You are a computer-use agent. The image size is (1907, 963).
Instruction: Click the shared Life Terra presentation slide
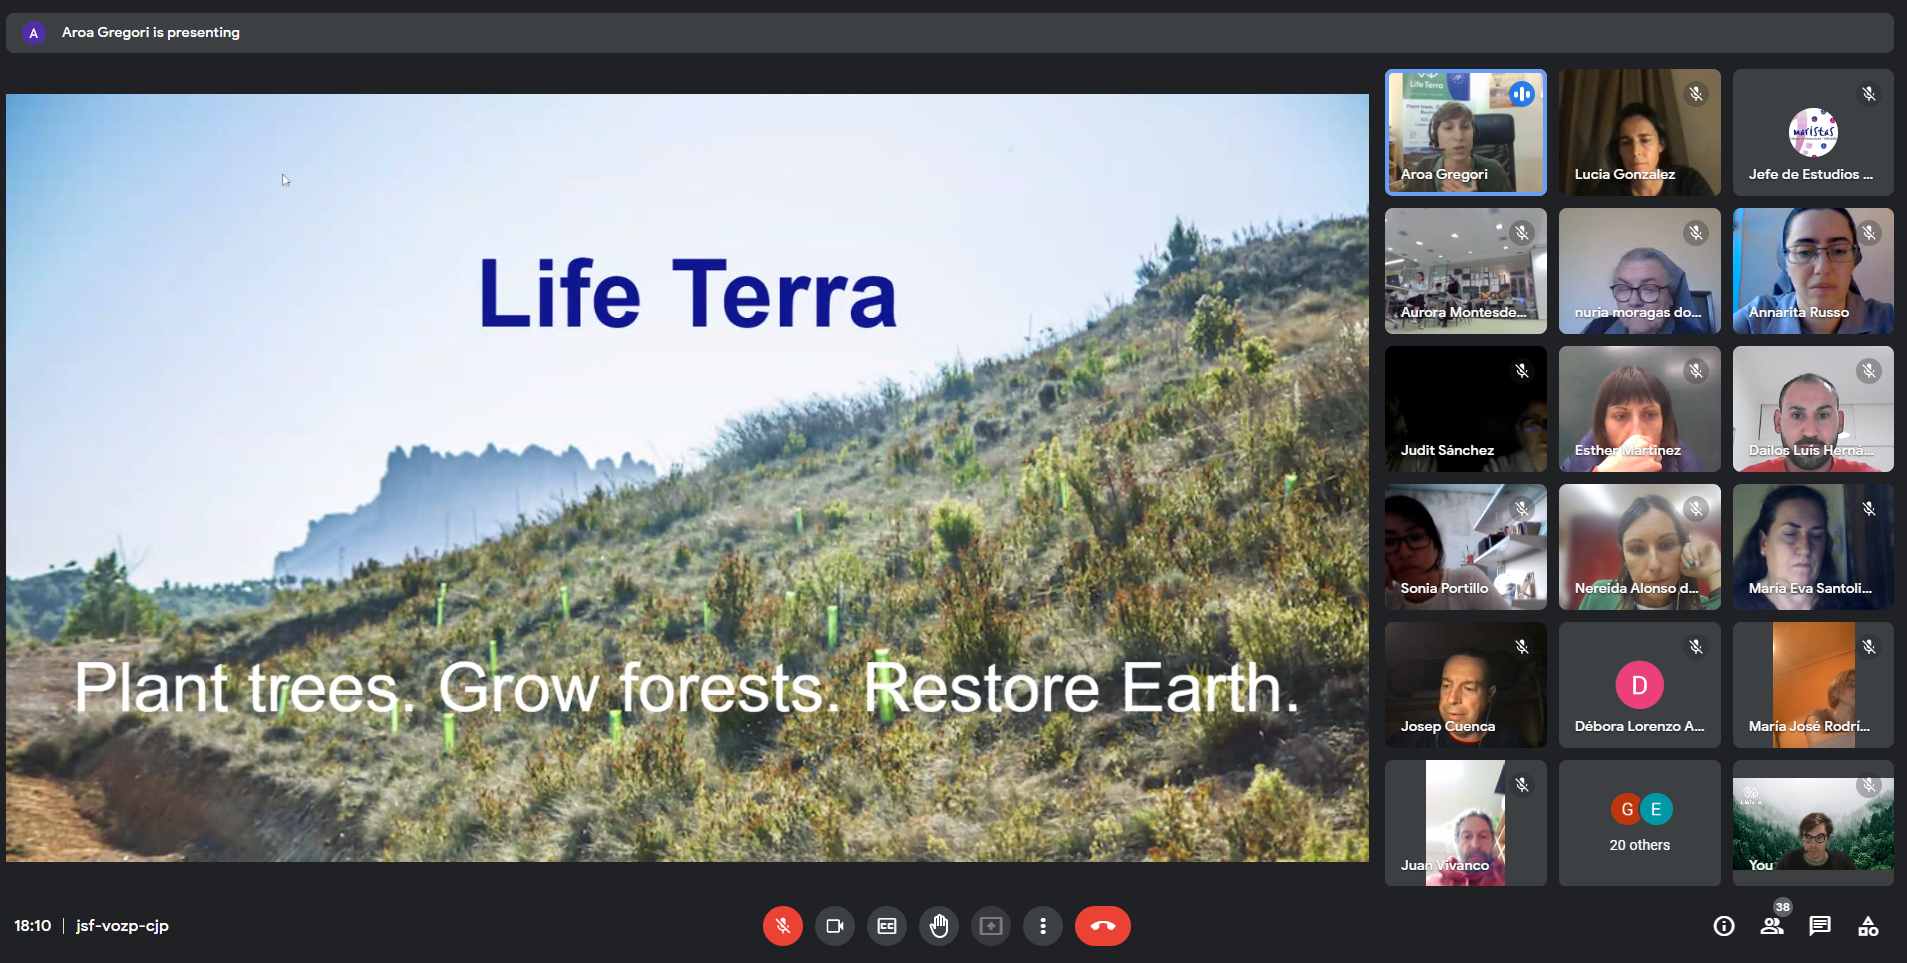tap(687, 478)
